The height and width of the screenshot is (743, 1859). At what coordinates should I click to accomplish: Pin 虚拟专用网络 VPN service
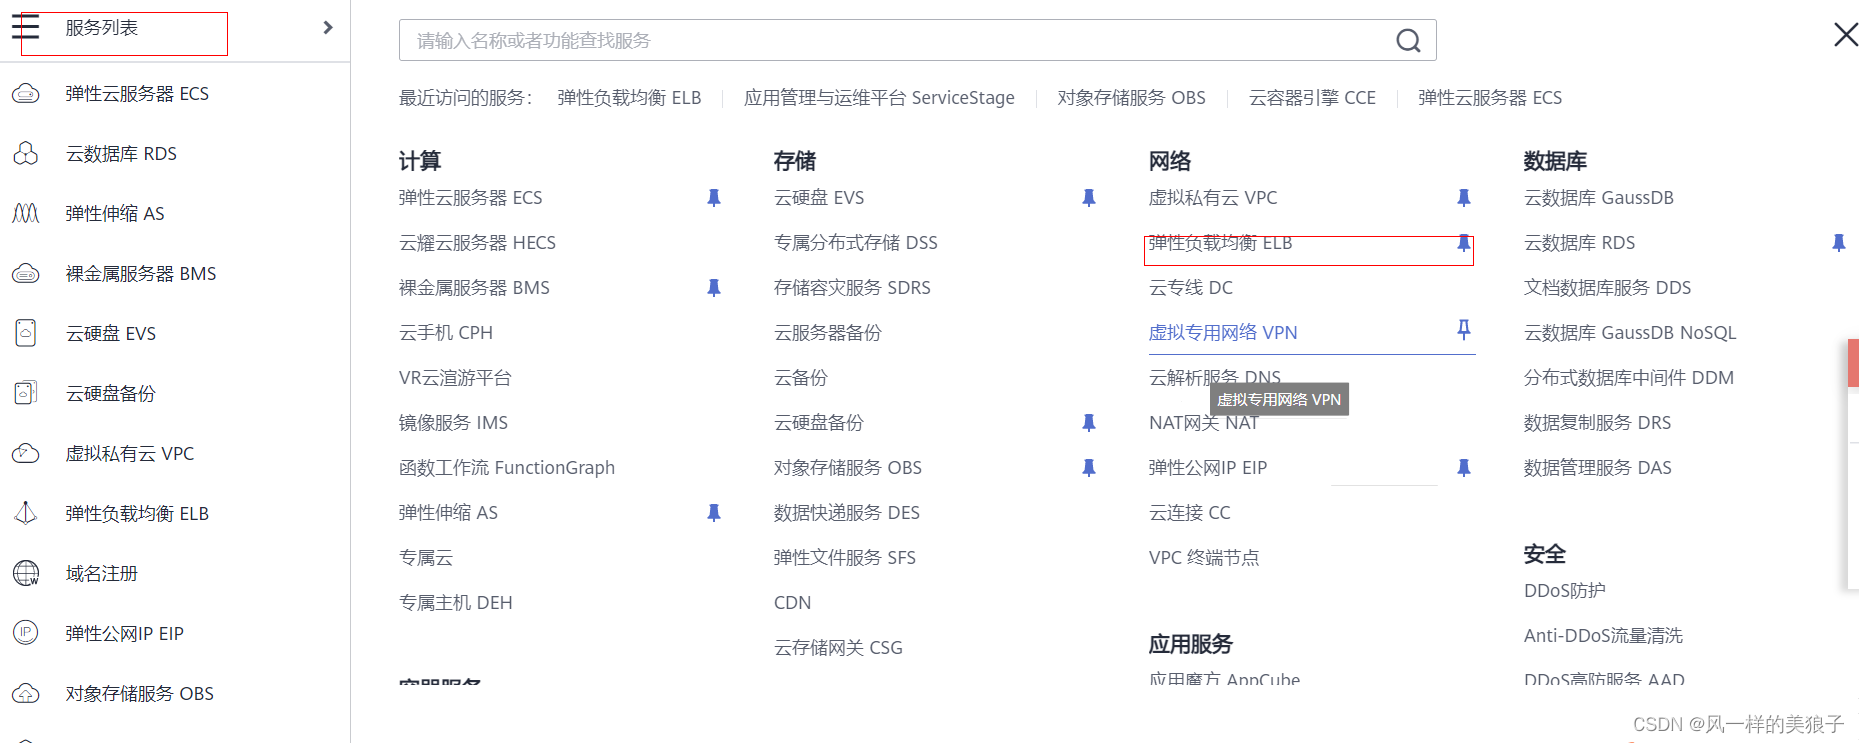click(1464, 330)
